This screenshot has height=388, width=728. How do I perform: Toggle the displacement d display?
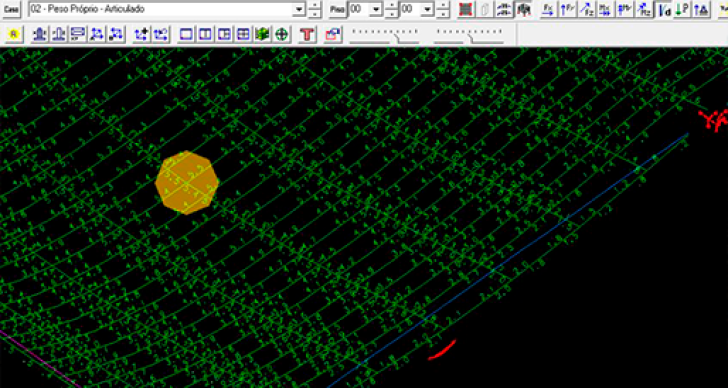coord(664,9)
